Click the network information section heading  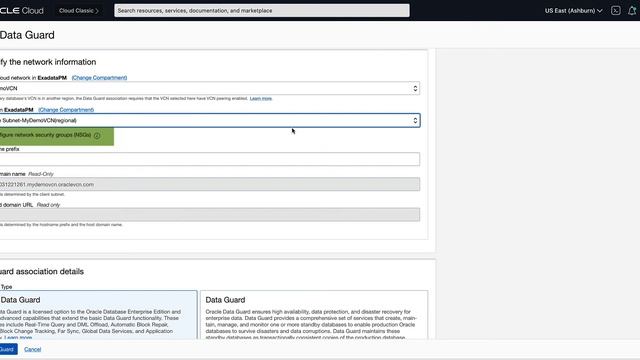(48, 62)
